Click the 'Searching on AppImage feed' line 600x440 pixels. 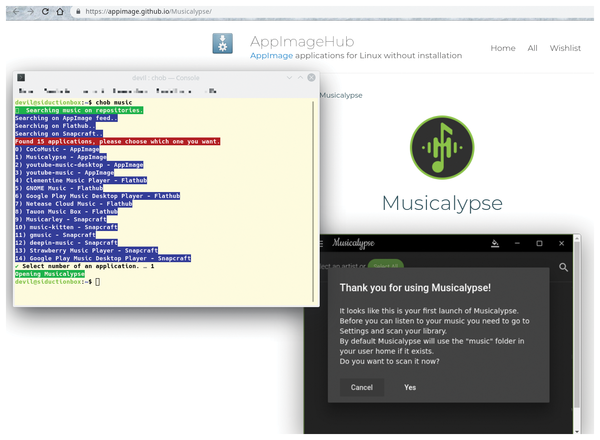(66, 118)
